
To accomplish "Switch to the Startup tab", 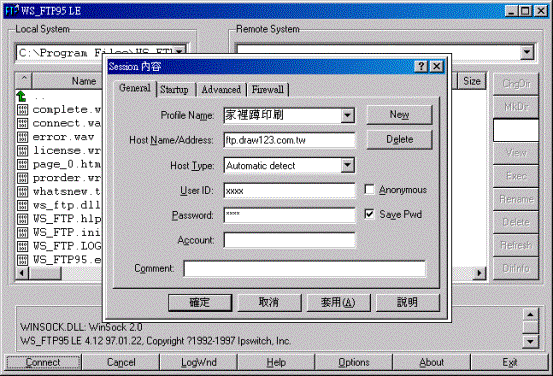I will 174,90.
